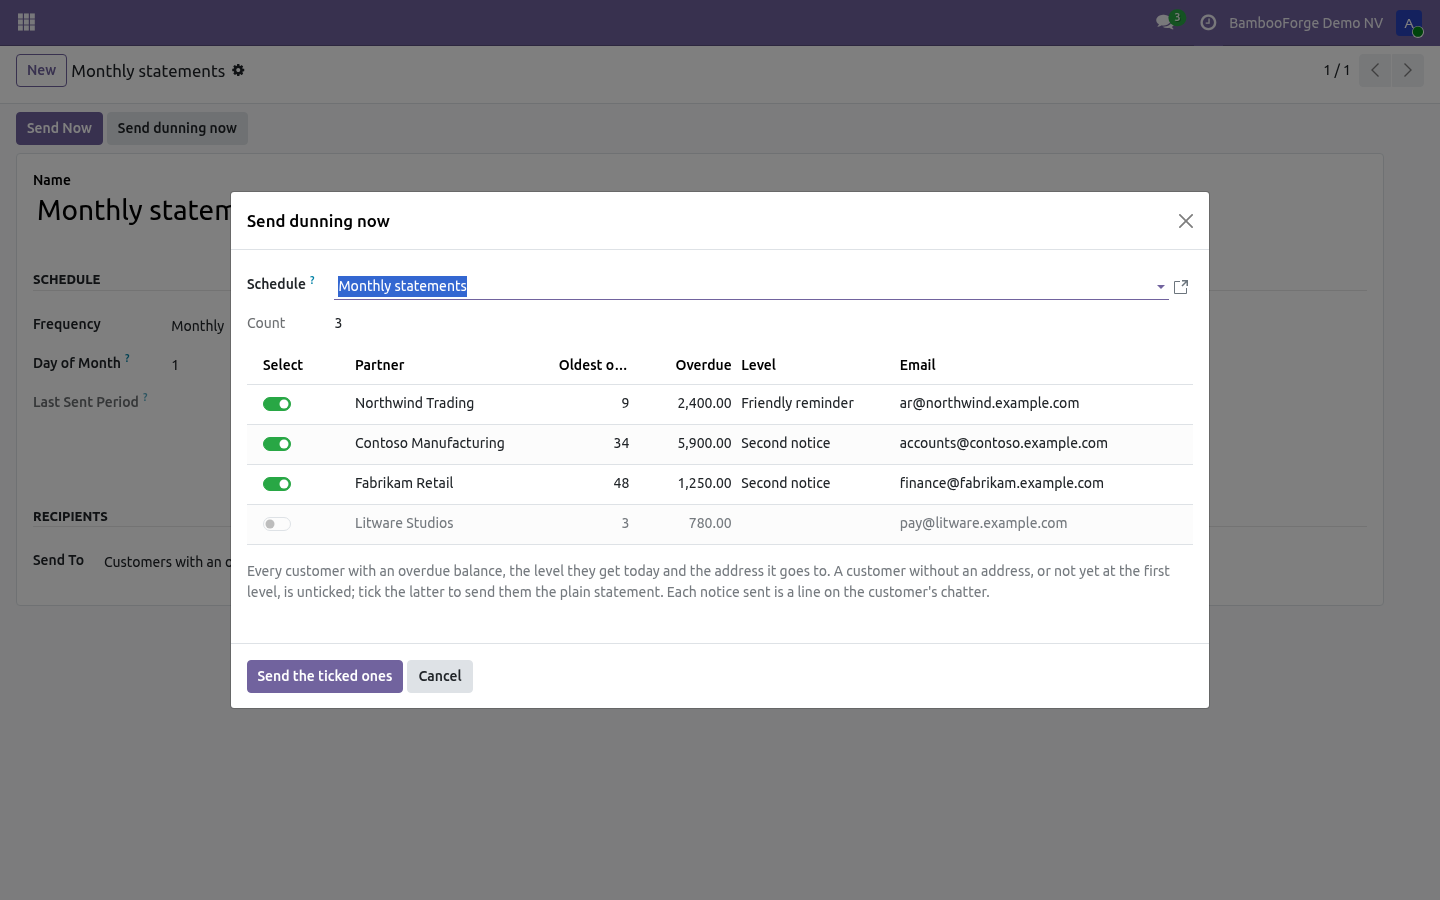Screen dimensions: 1440x900
Task: Click Send the ticked ones button
Action: coord(325,676)
